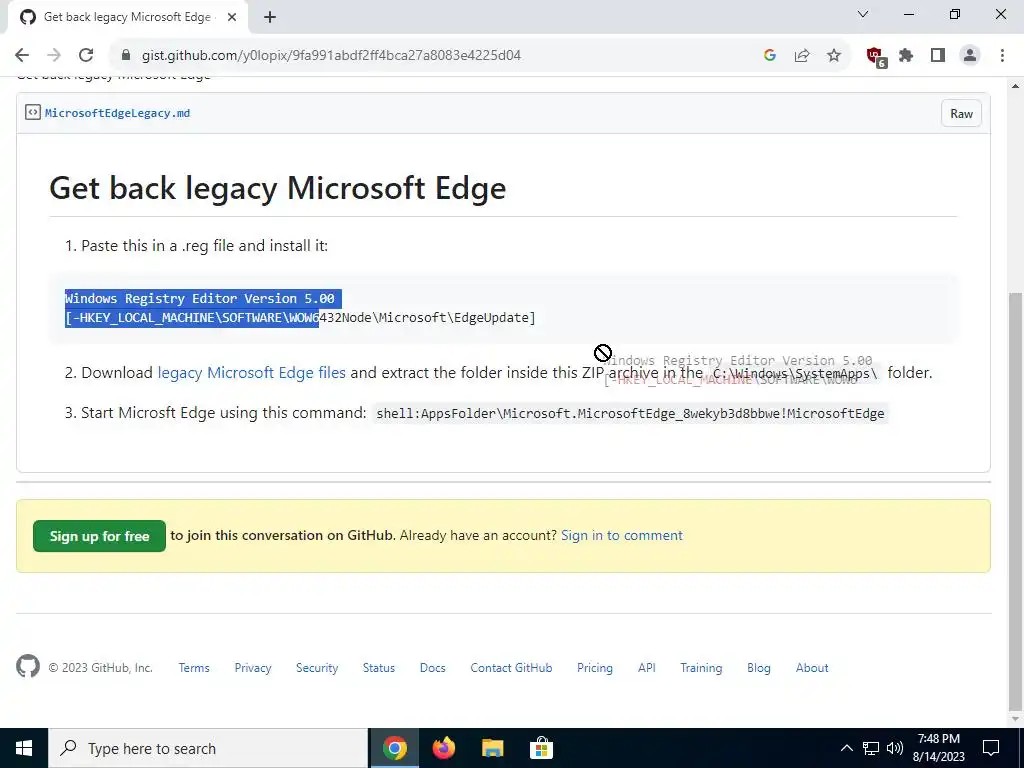Click the code file icon beside MicrosoftEdgeLegacy.md
This screenshot has width=1024, height=768.
pyautogui.click(x=33, y=112)
